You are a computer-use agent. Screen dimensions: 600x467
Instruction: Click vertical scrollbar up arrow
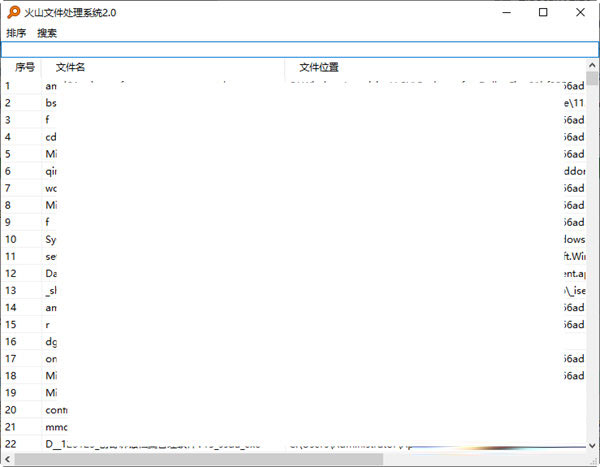[592, 65]
